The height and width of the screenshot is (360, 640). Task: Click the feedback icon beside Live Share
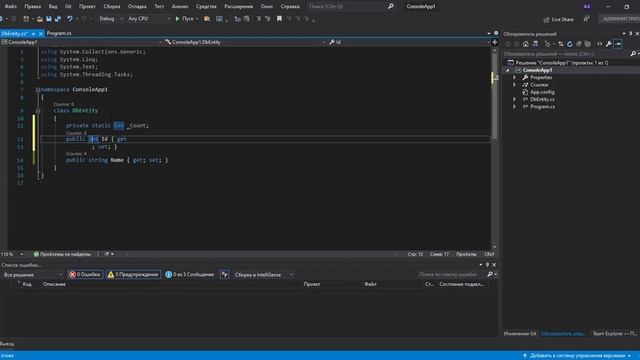click(x=587, y=19)
